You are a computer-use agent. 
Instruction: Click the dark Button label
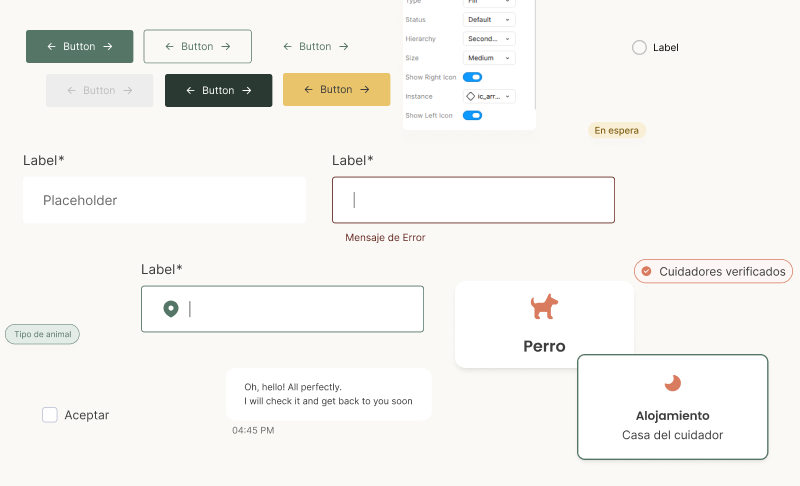pyautogui.click(x=218, y=90)
